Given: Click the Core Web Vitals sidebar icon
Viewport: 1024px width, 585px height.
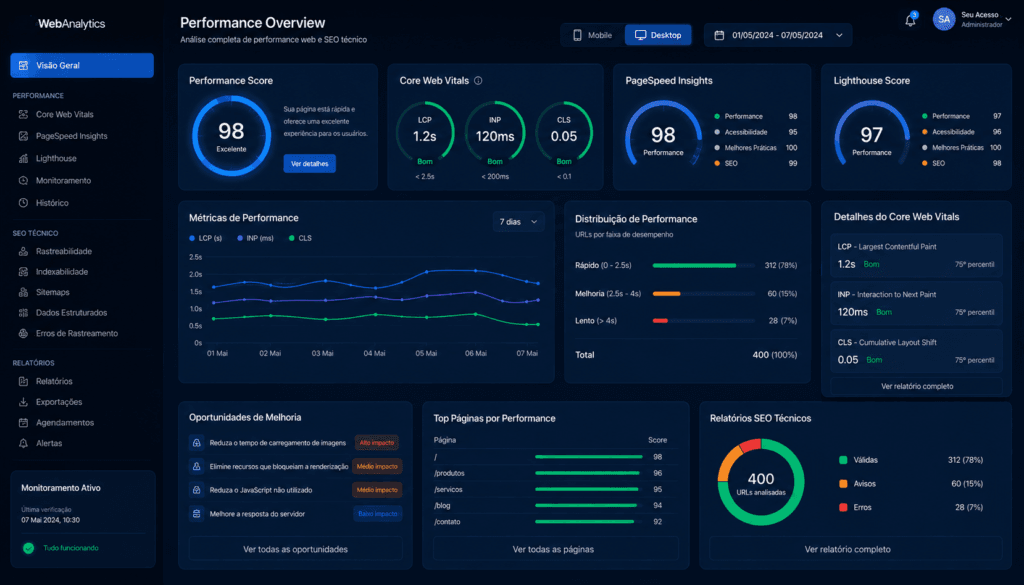Looking at the screenshot, I should [x=24, y=114].
